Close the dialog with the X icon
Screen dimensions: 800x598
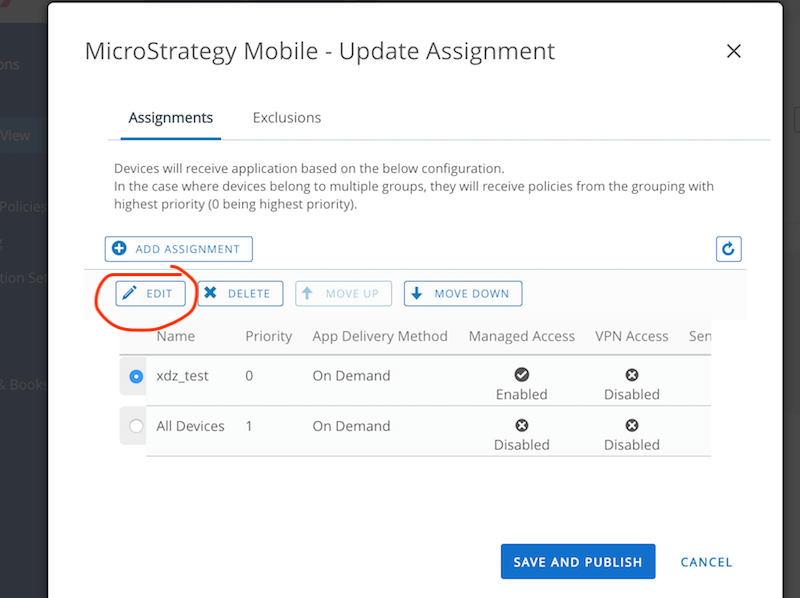point(734,51)
